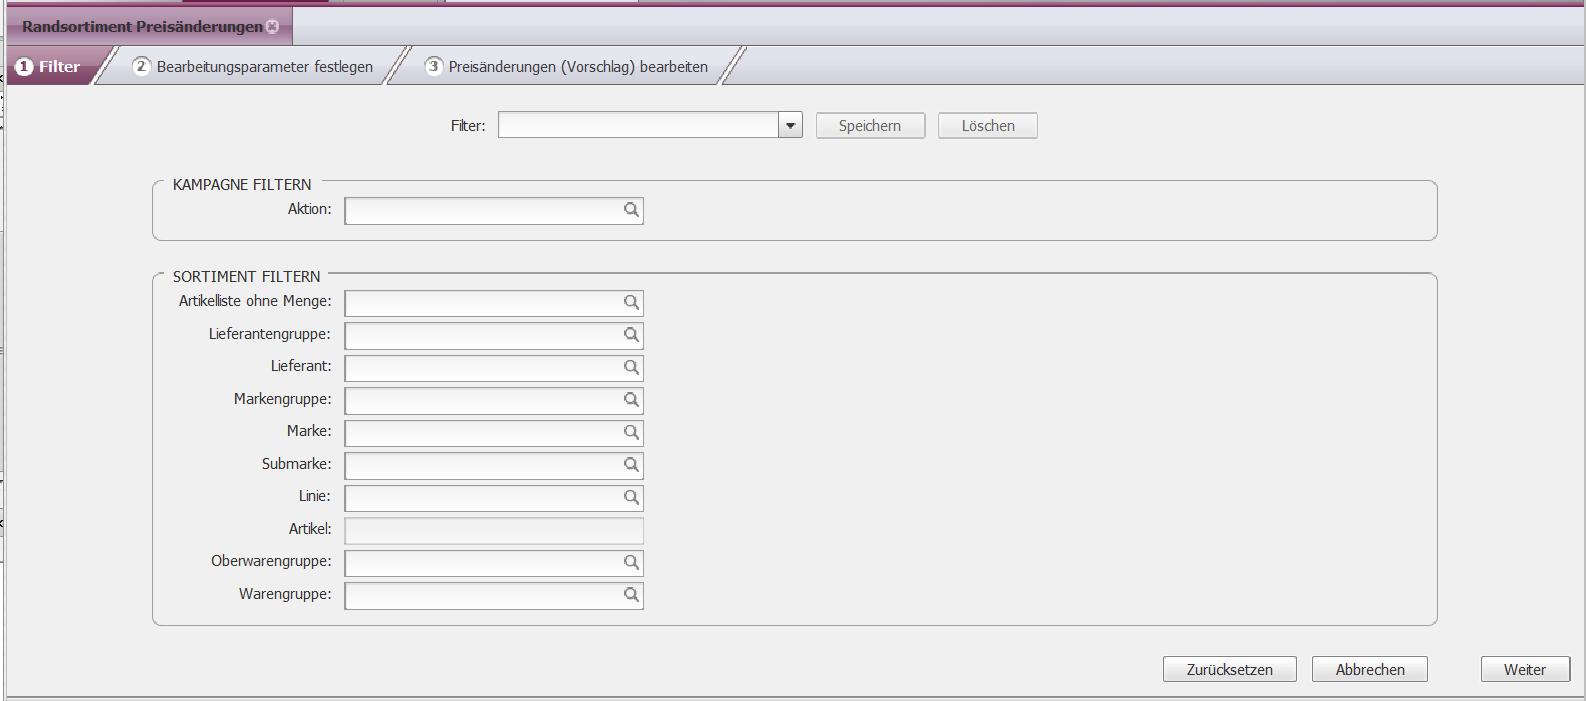Screen dimensions: 1586x701
Task: Open lookup for Artikelliste ohne Menge
Action: [x=631, y=302]
